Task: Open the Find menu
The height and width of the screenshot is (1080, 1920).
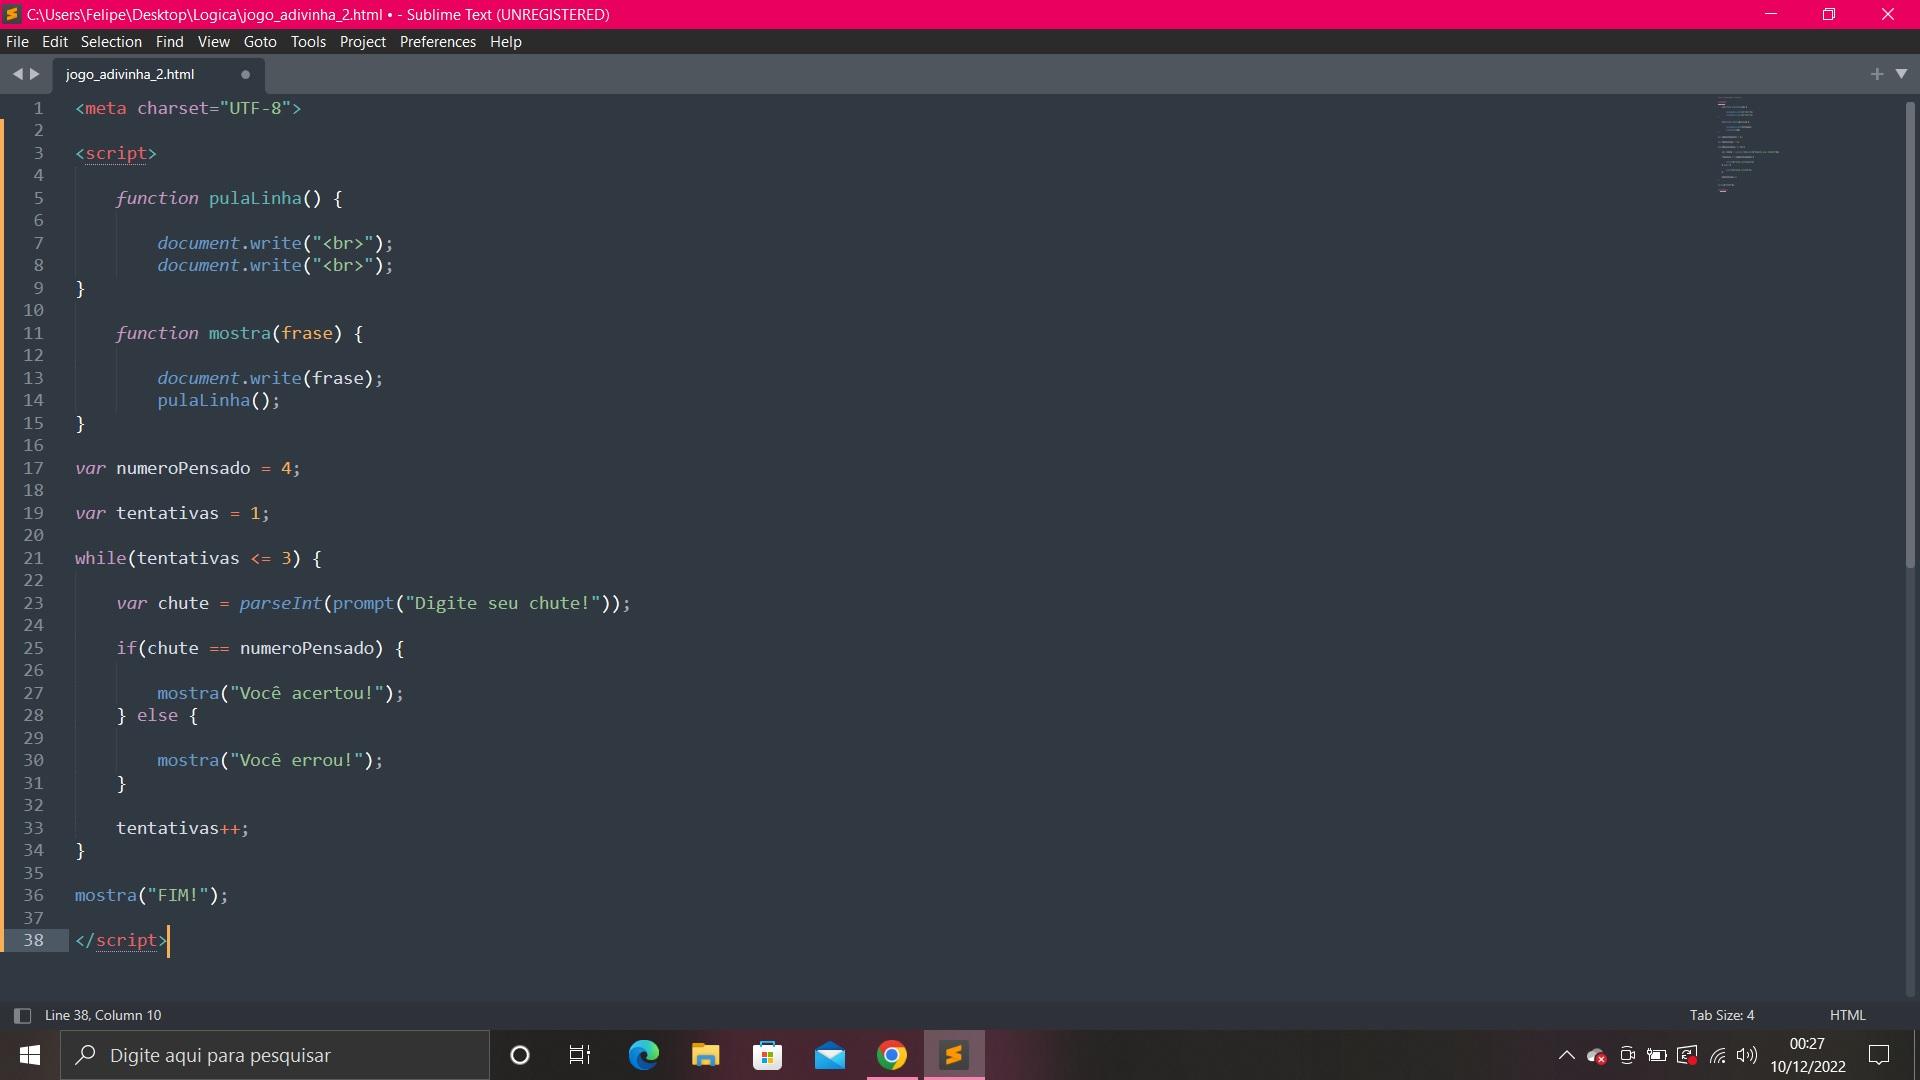Action: coord(169,42)
